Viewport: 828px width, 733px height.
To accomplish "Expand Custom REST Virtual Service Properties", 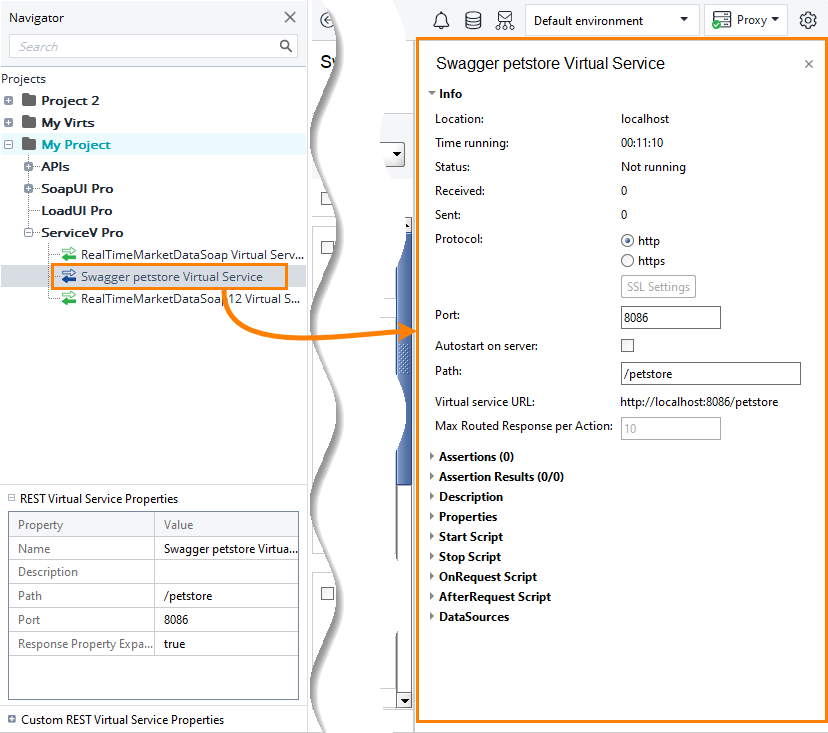I will pyautogui.click(x=12, y=719).
